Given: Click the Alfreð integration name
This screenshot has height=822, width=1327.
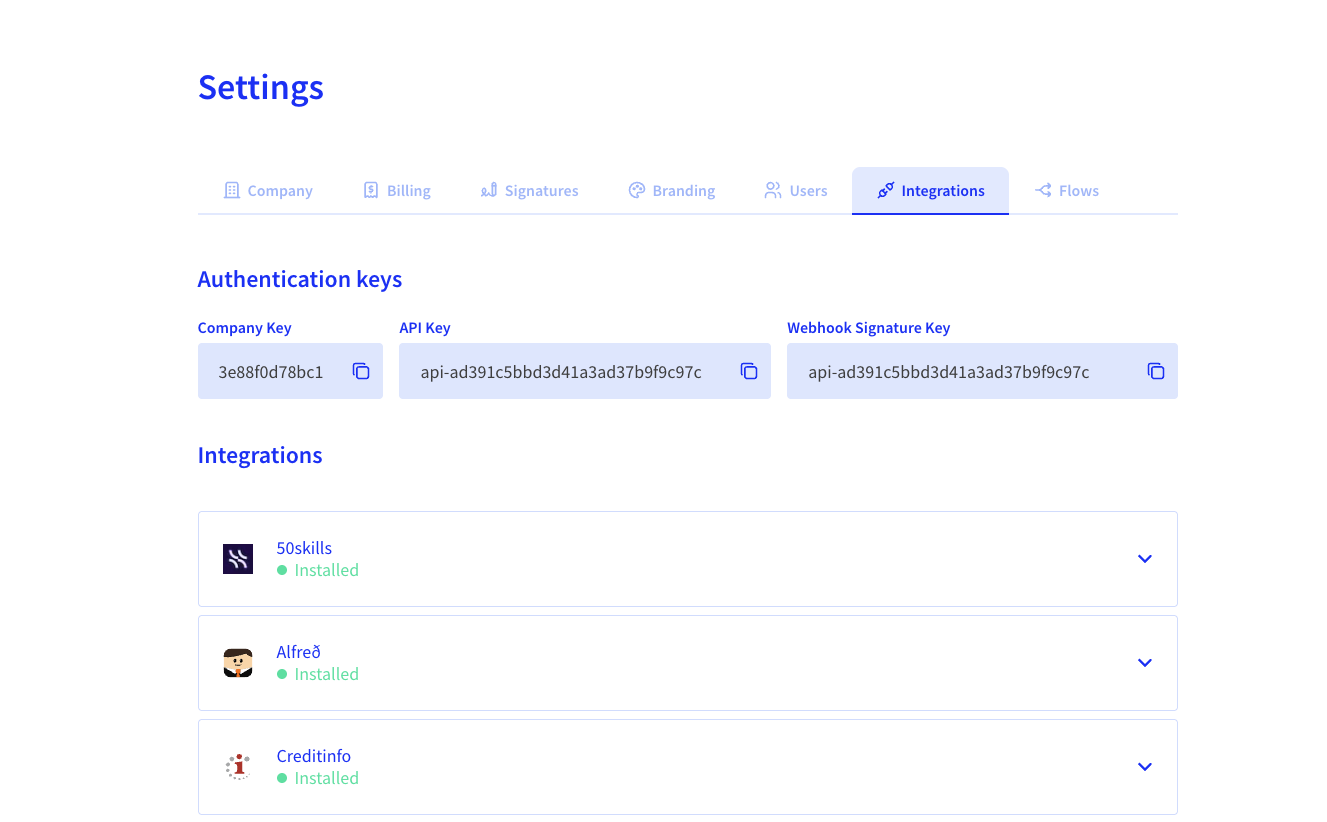Looking at the screenshot, I should (x=299, y=652).
